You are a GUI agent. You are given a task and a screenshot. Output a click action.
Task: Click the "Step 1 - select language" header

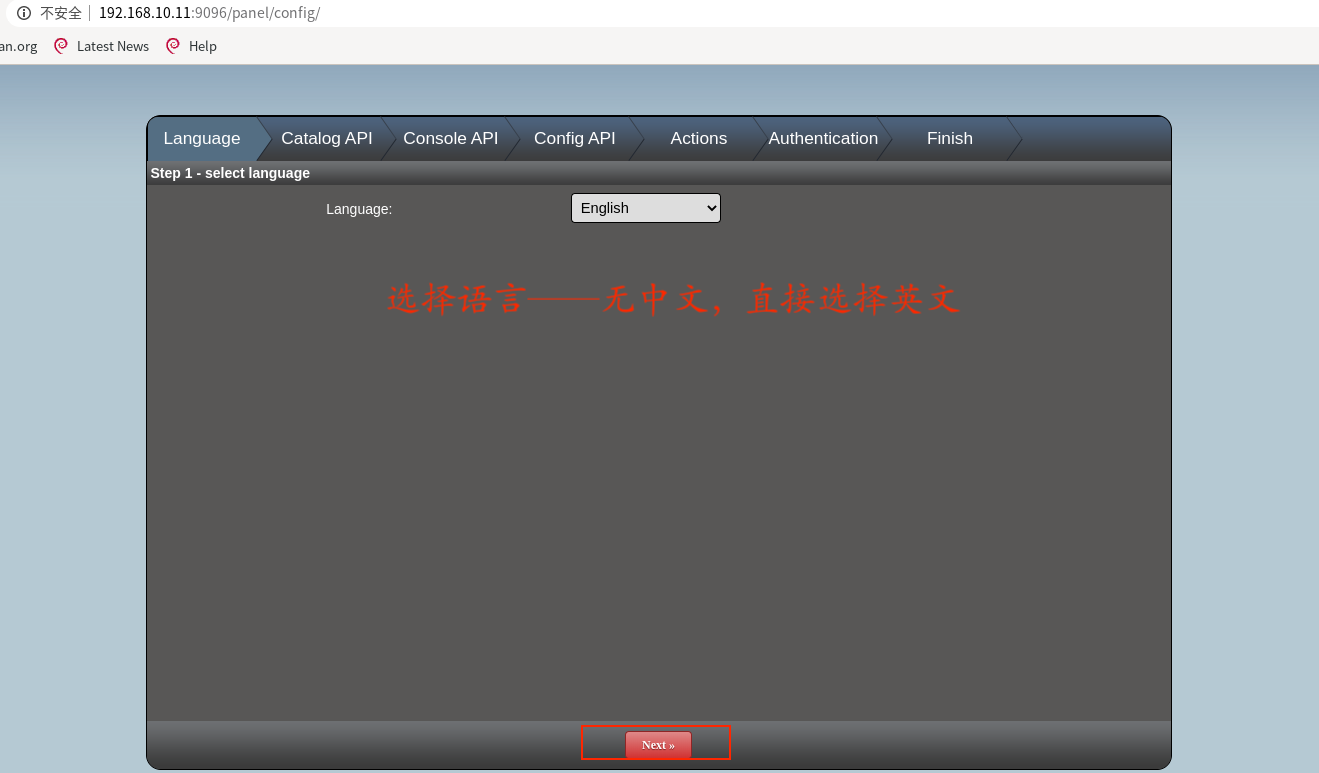click(230, 173)
